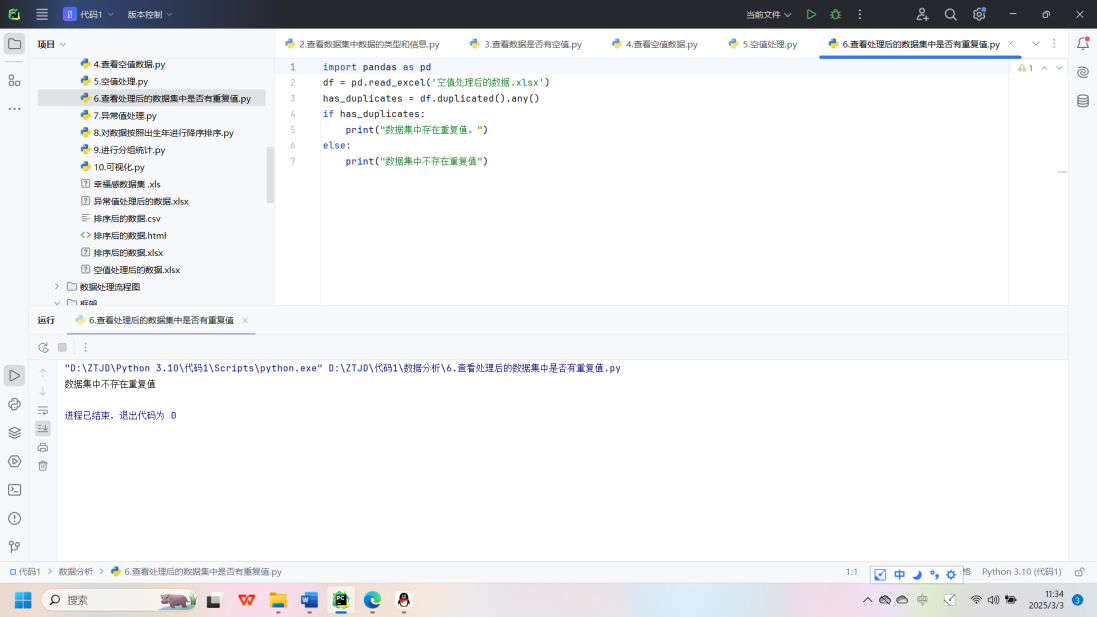Viewport: 1097px width, 617px height.
Task: Clear all console output trash icon
Action: 43,466
